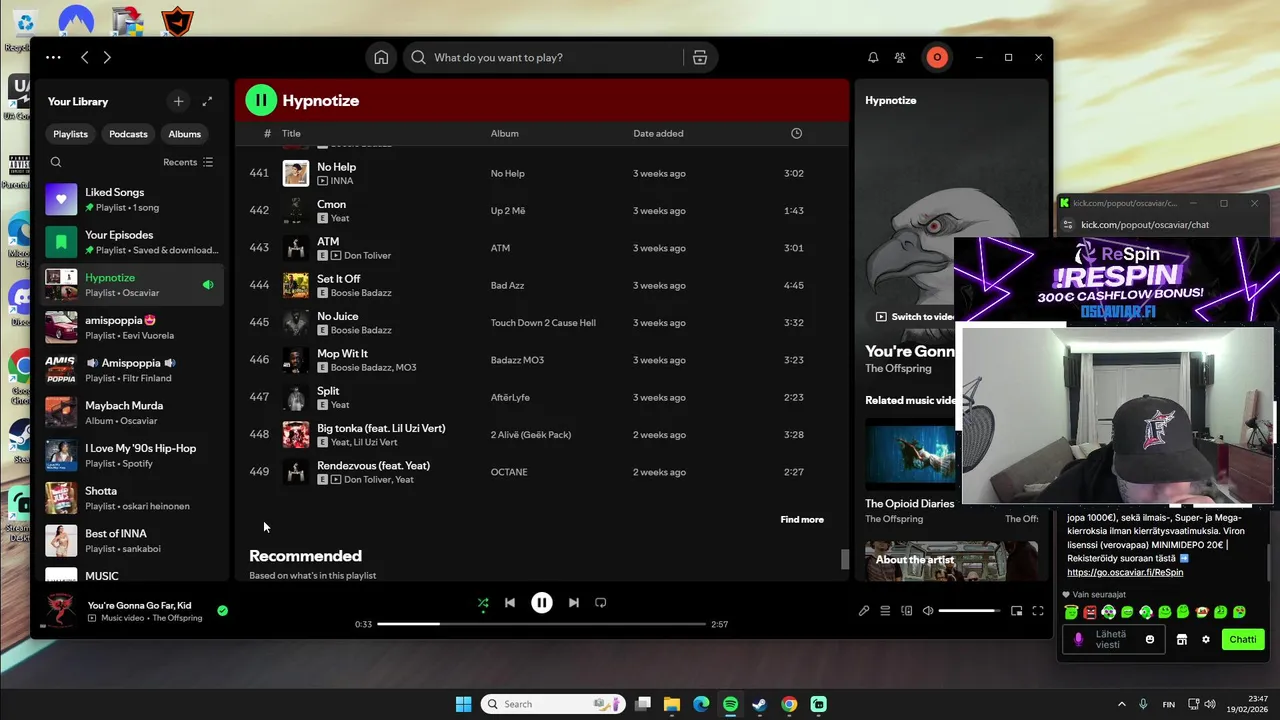Mute the Spotify volume
This screenshot has height=720, width=1280.
click(928, 611)
